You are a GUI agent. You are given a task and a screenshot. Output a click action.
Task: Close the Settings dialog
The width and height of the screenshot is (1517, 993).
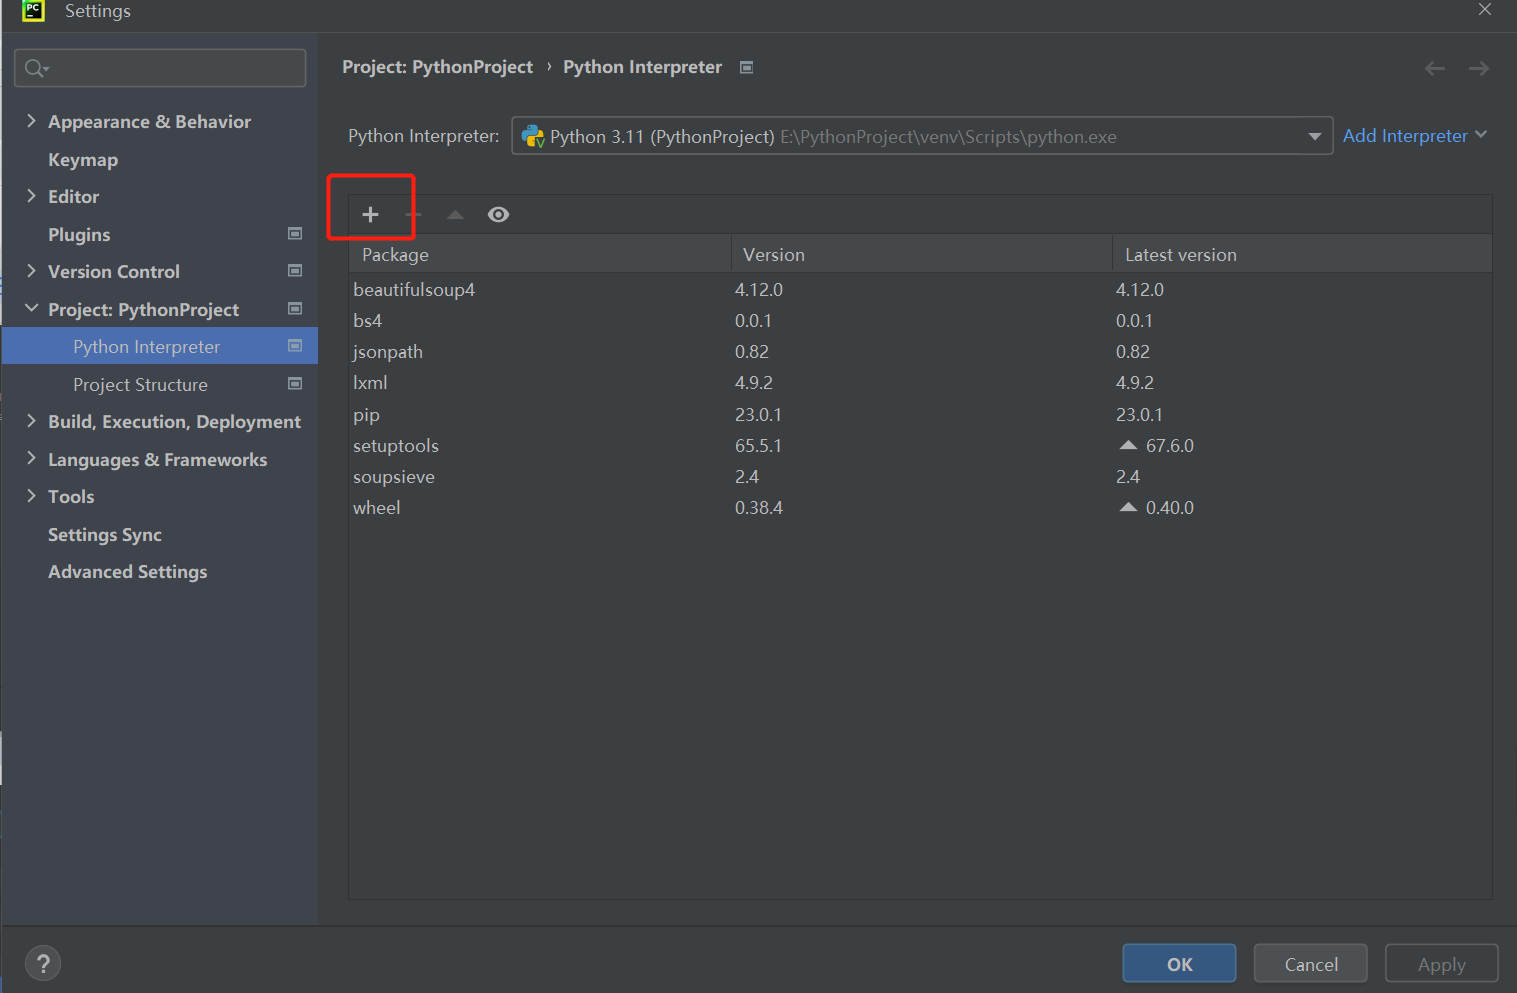(x=1485, y=10)
